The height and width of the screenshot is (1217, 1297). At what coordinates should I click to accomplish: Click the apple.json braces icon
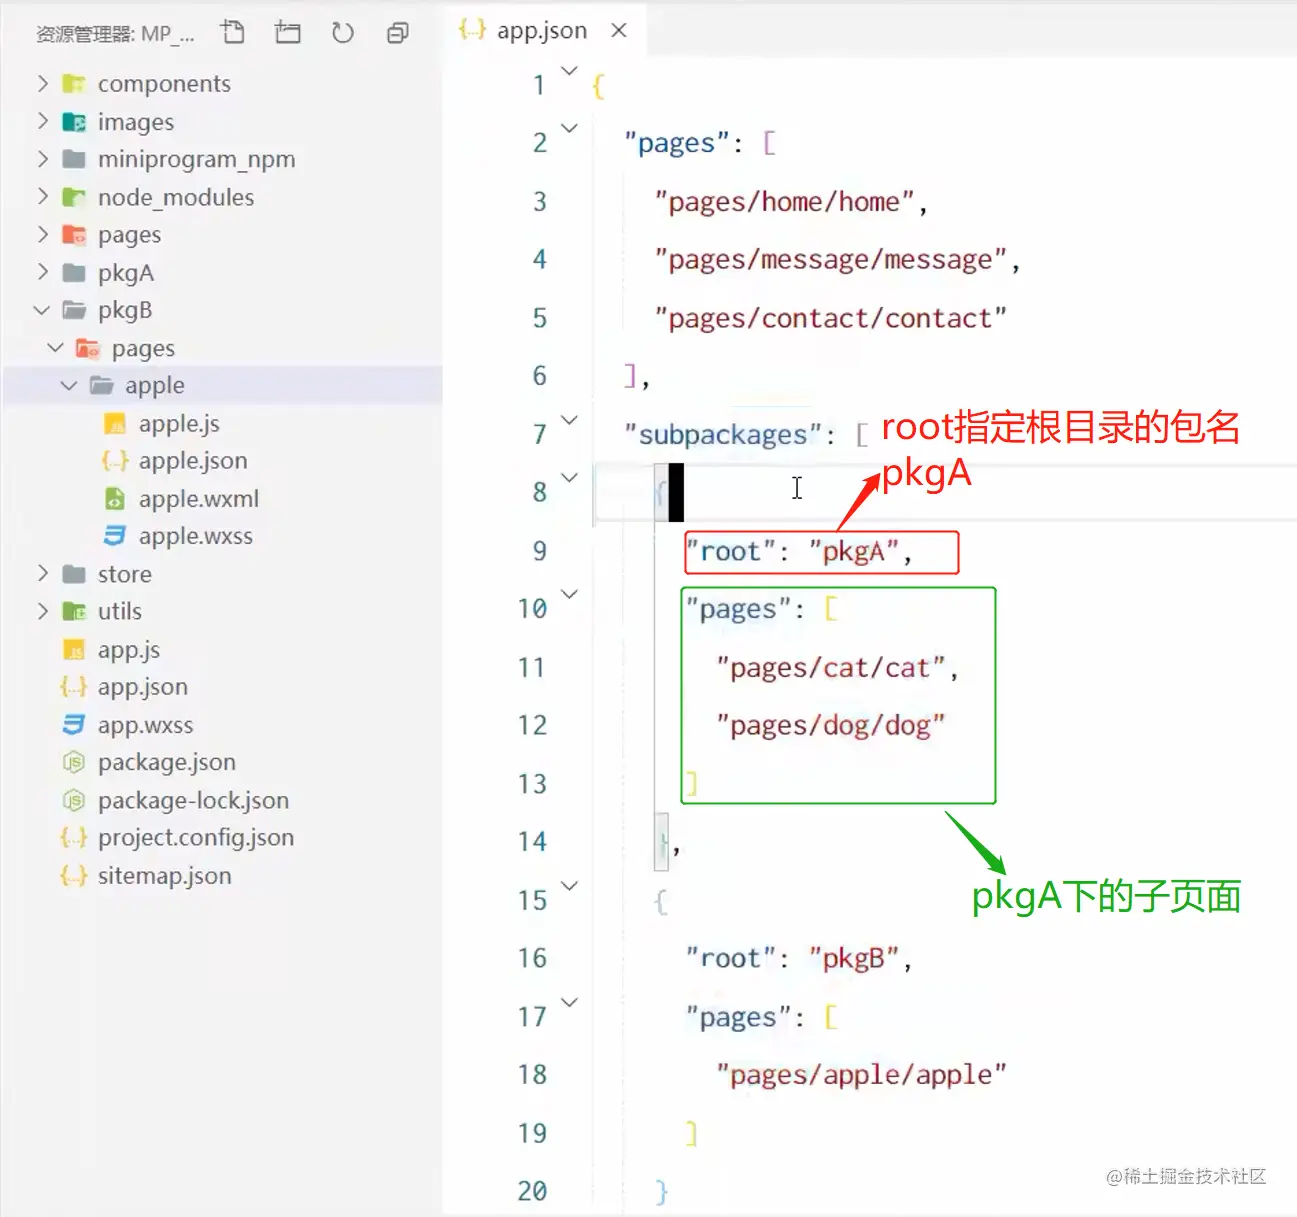(x=115, y=461)
